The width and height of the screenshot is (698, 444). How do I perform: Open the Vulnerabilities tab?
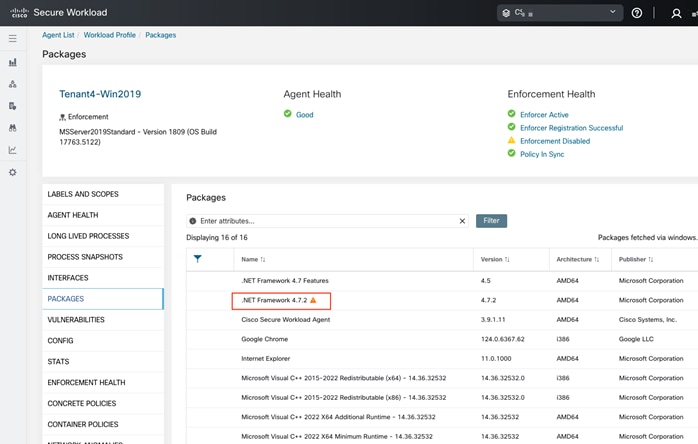tap(103, 320)
